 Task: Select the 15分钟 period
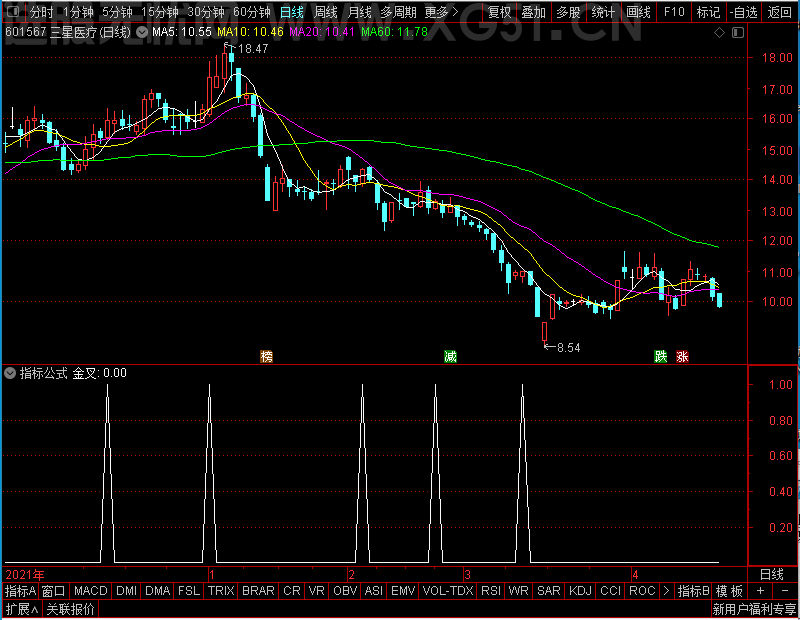(x=160, y=12)
